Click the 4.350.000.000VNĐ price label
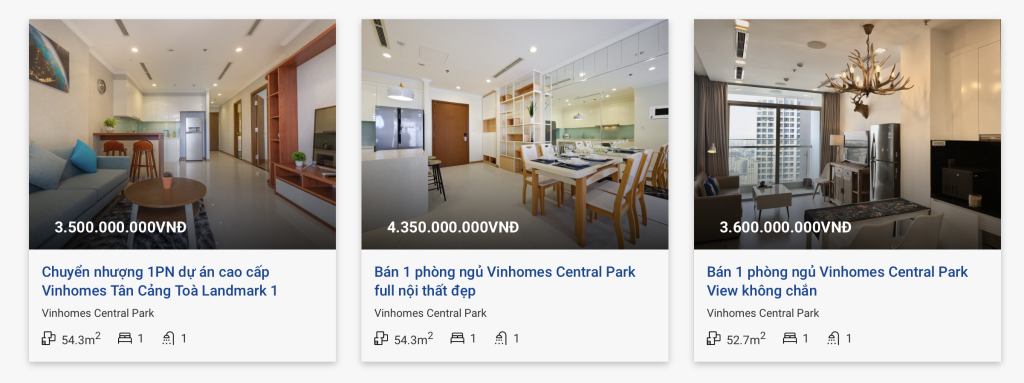The width and height of the screenshot is (1024, 383). point(453,227)
